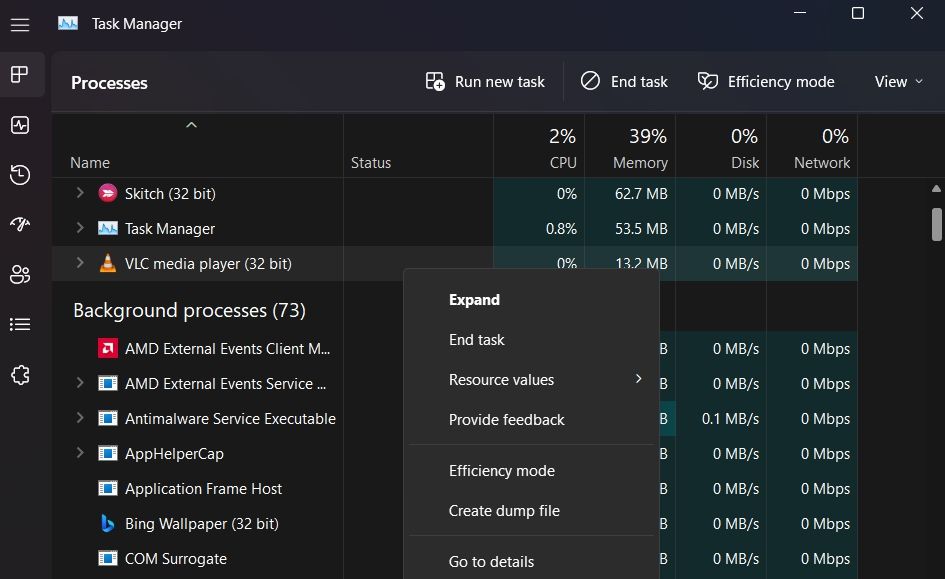This screenshot has height=579, width=945.
Task: Click the AMD External Events Service icon
Action: tap(108, 383)
